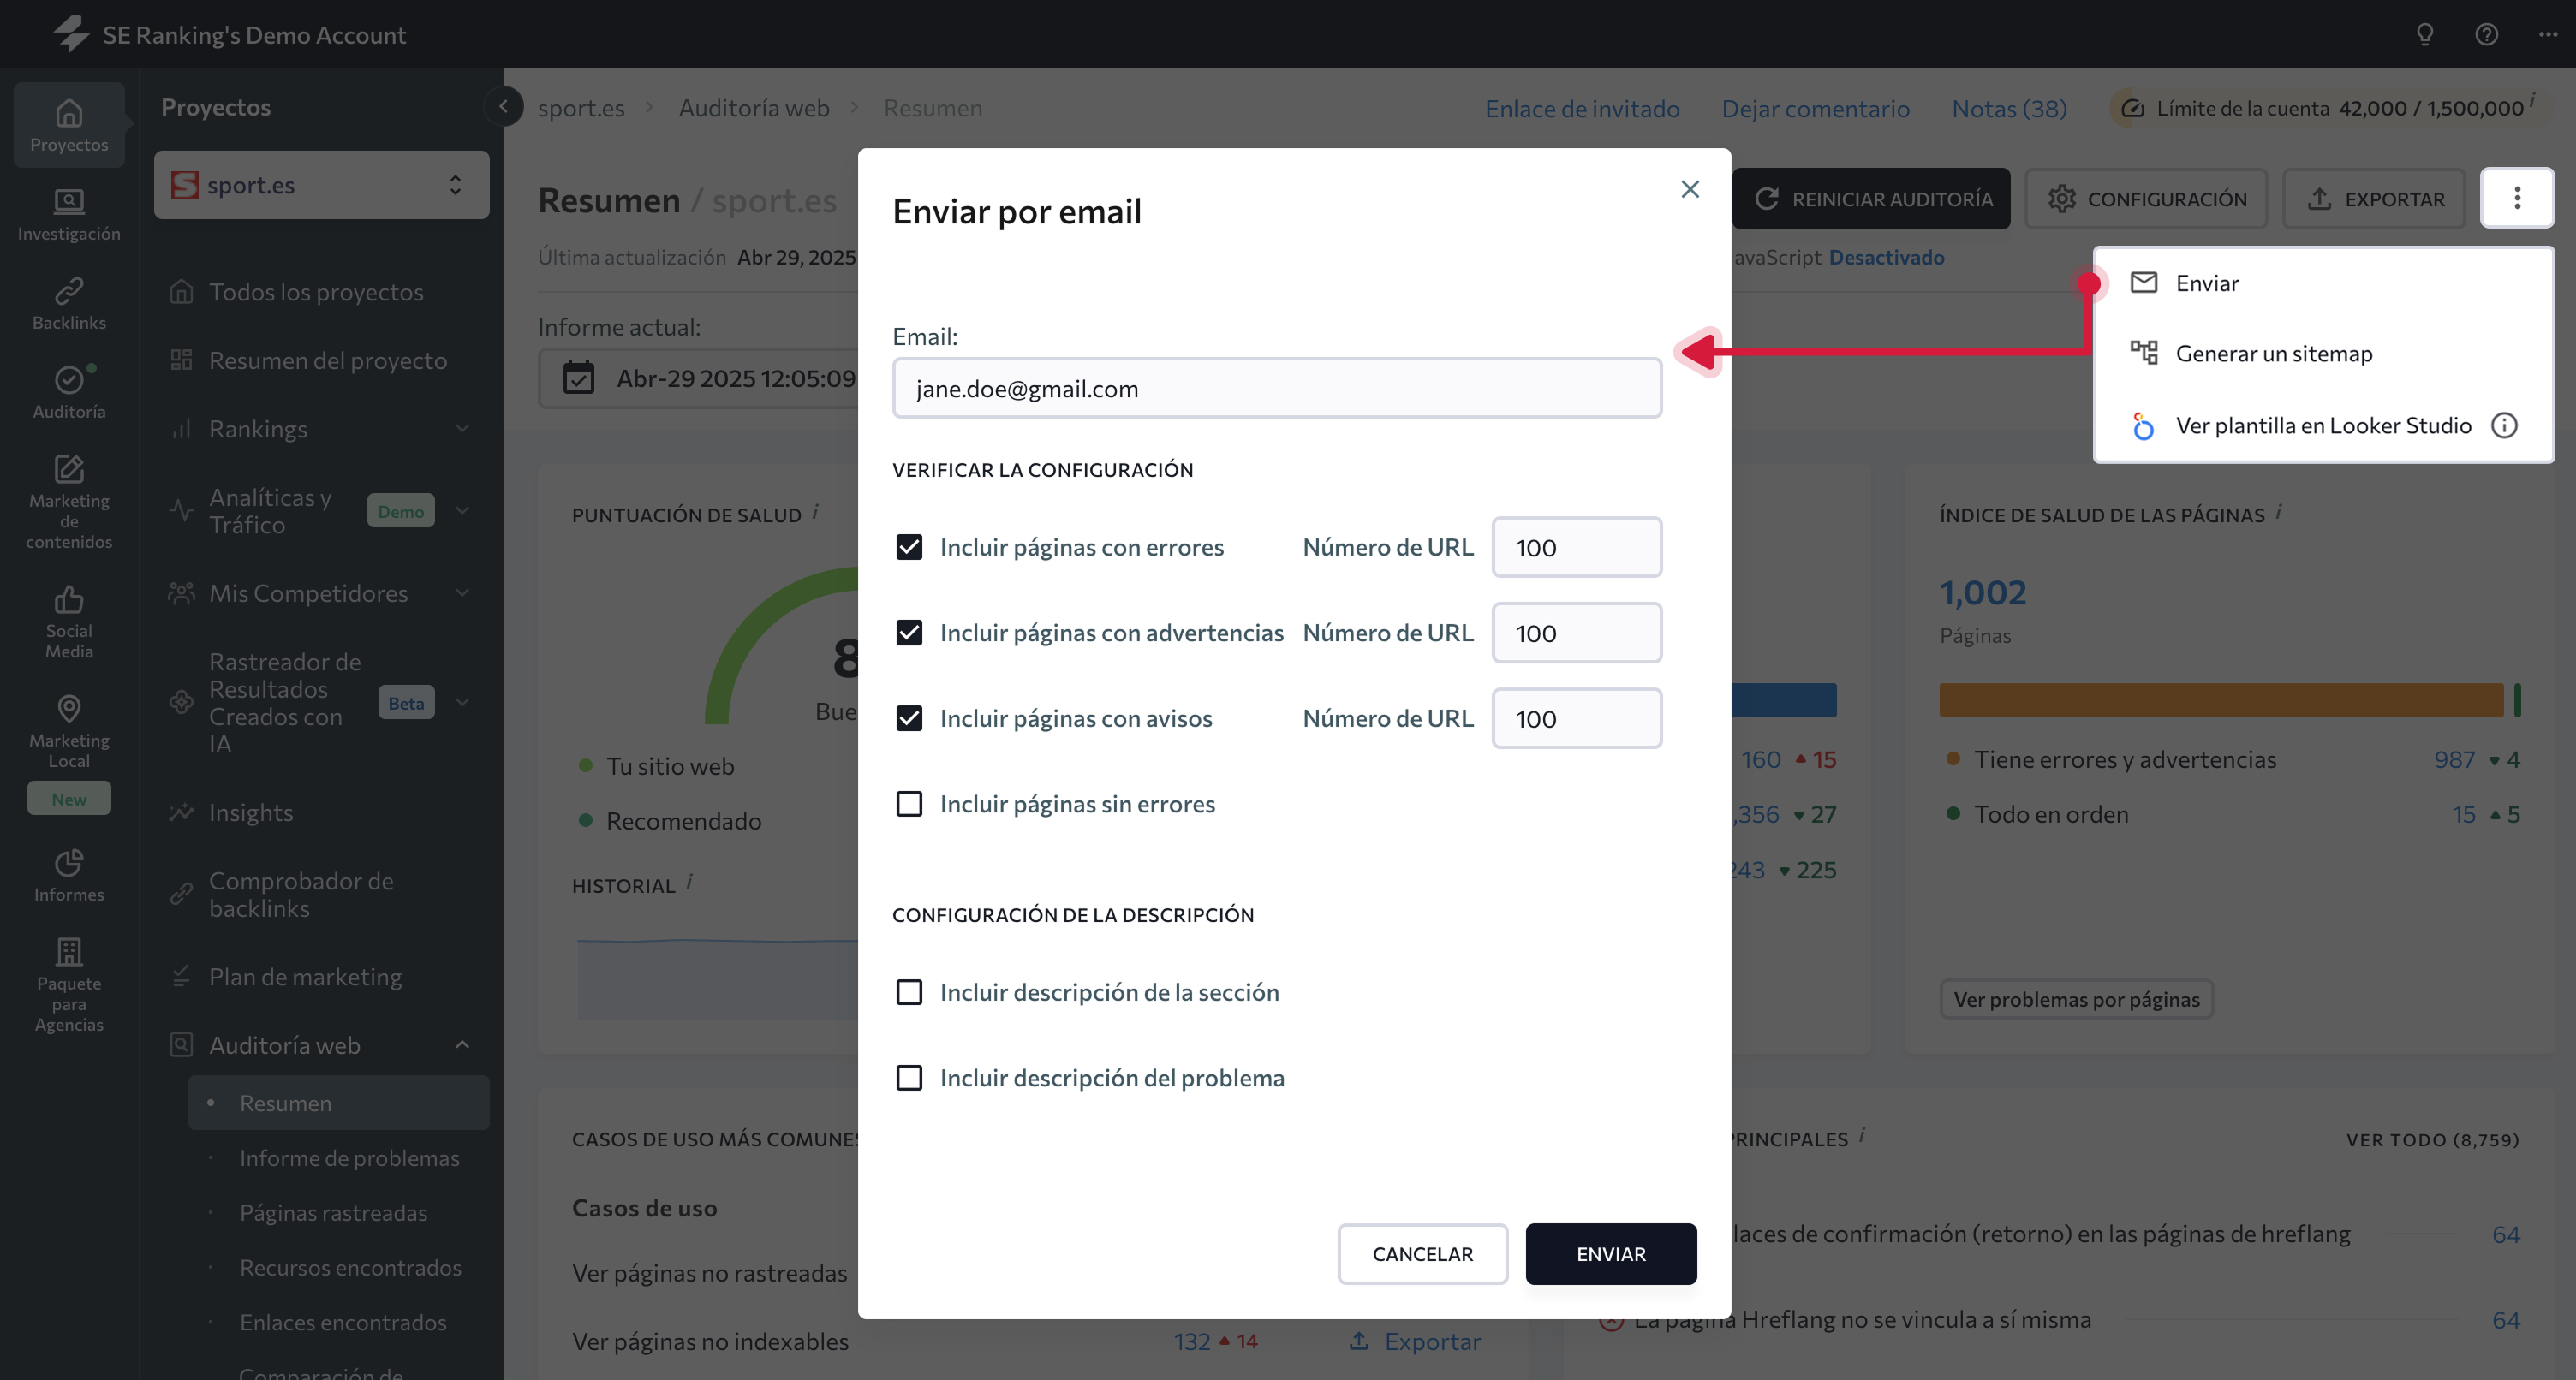Select Ver plantilla en Looker Studio
Screen dimensions: 2576x1380
click(2323, 425)
